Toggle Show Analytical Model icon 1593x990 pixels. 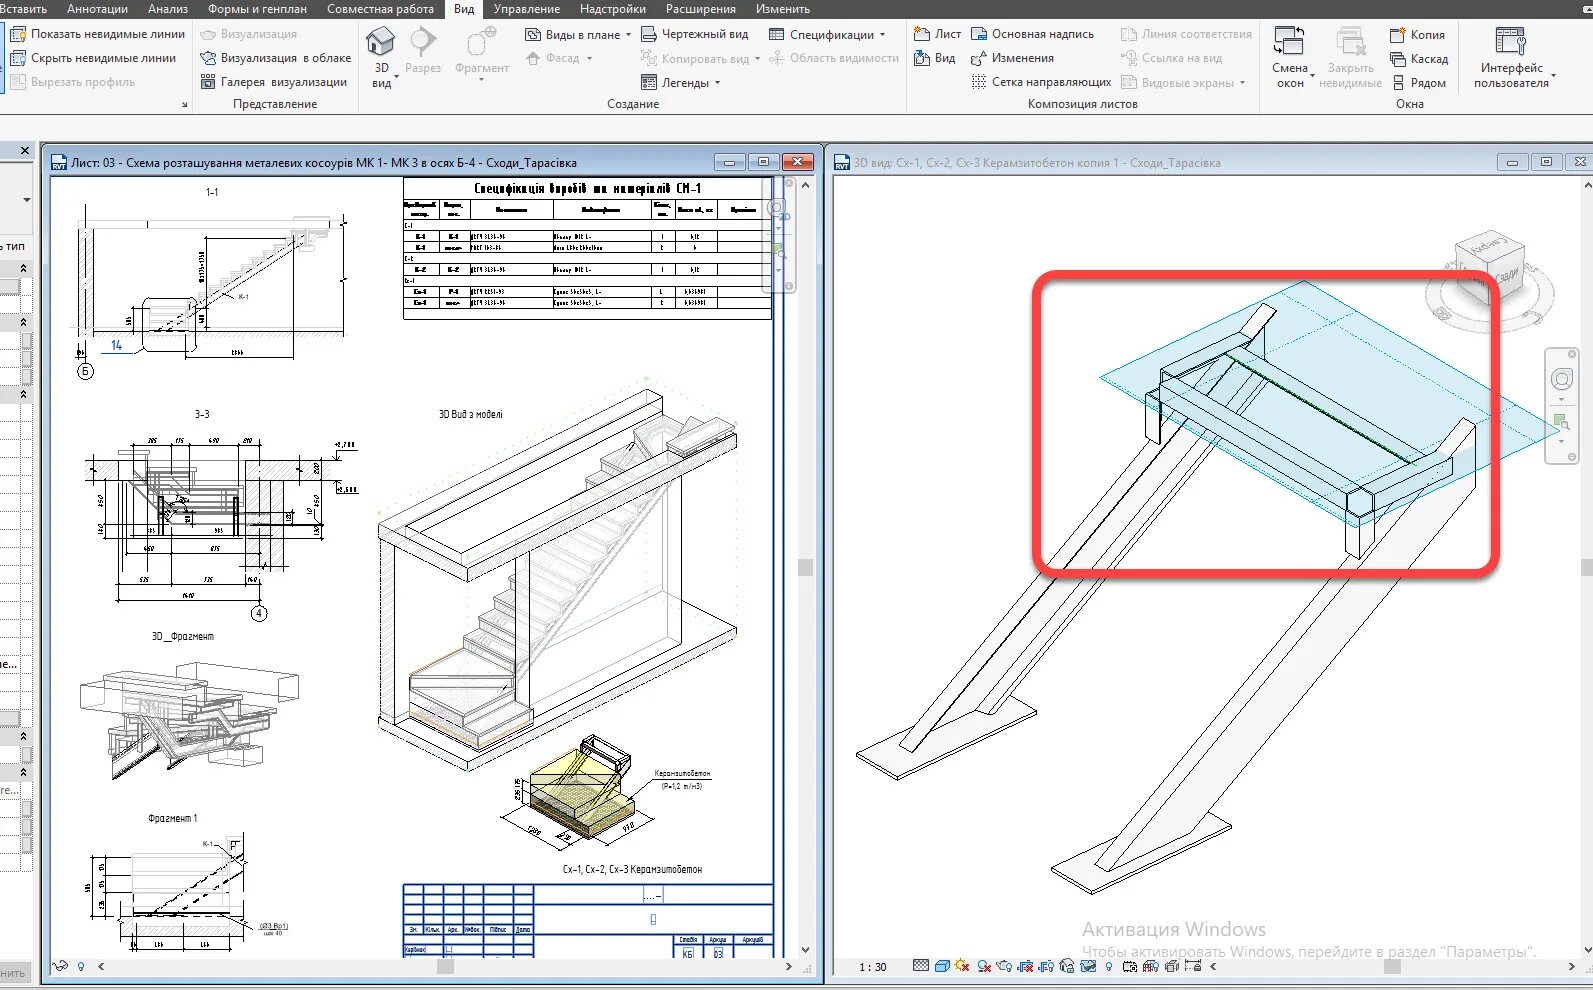click(1151, 966)
